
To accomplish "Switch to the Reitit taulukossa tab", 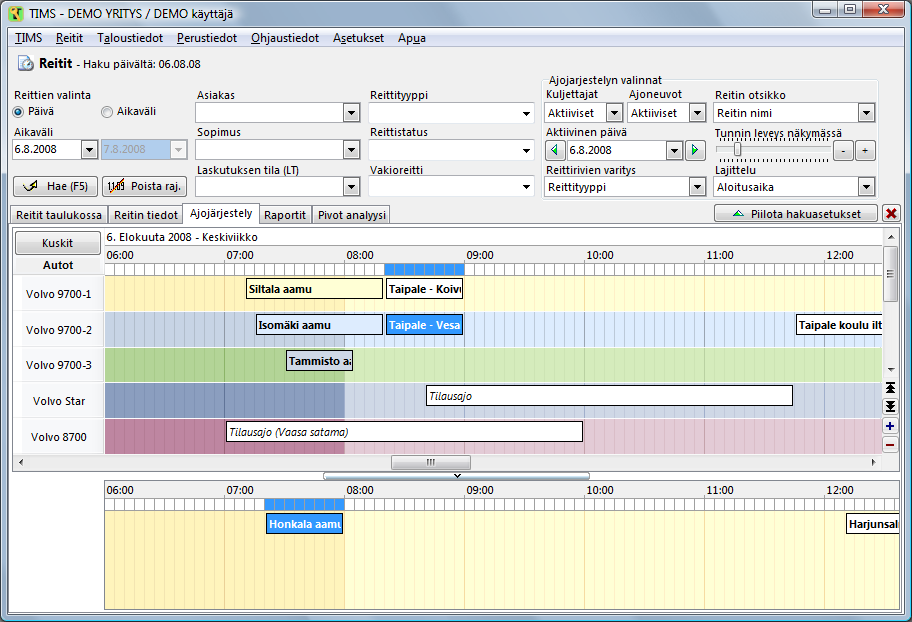I will click(x=59, y=215).
